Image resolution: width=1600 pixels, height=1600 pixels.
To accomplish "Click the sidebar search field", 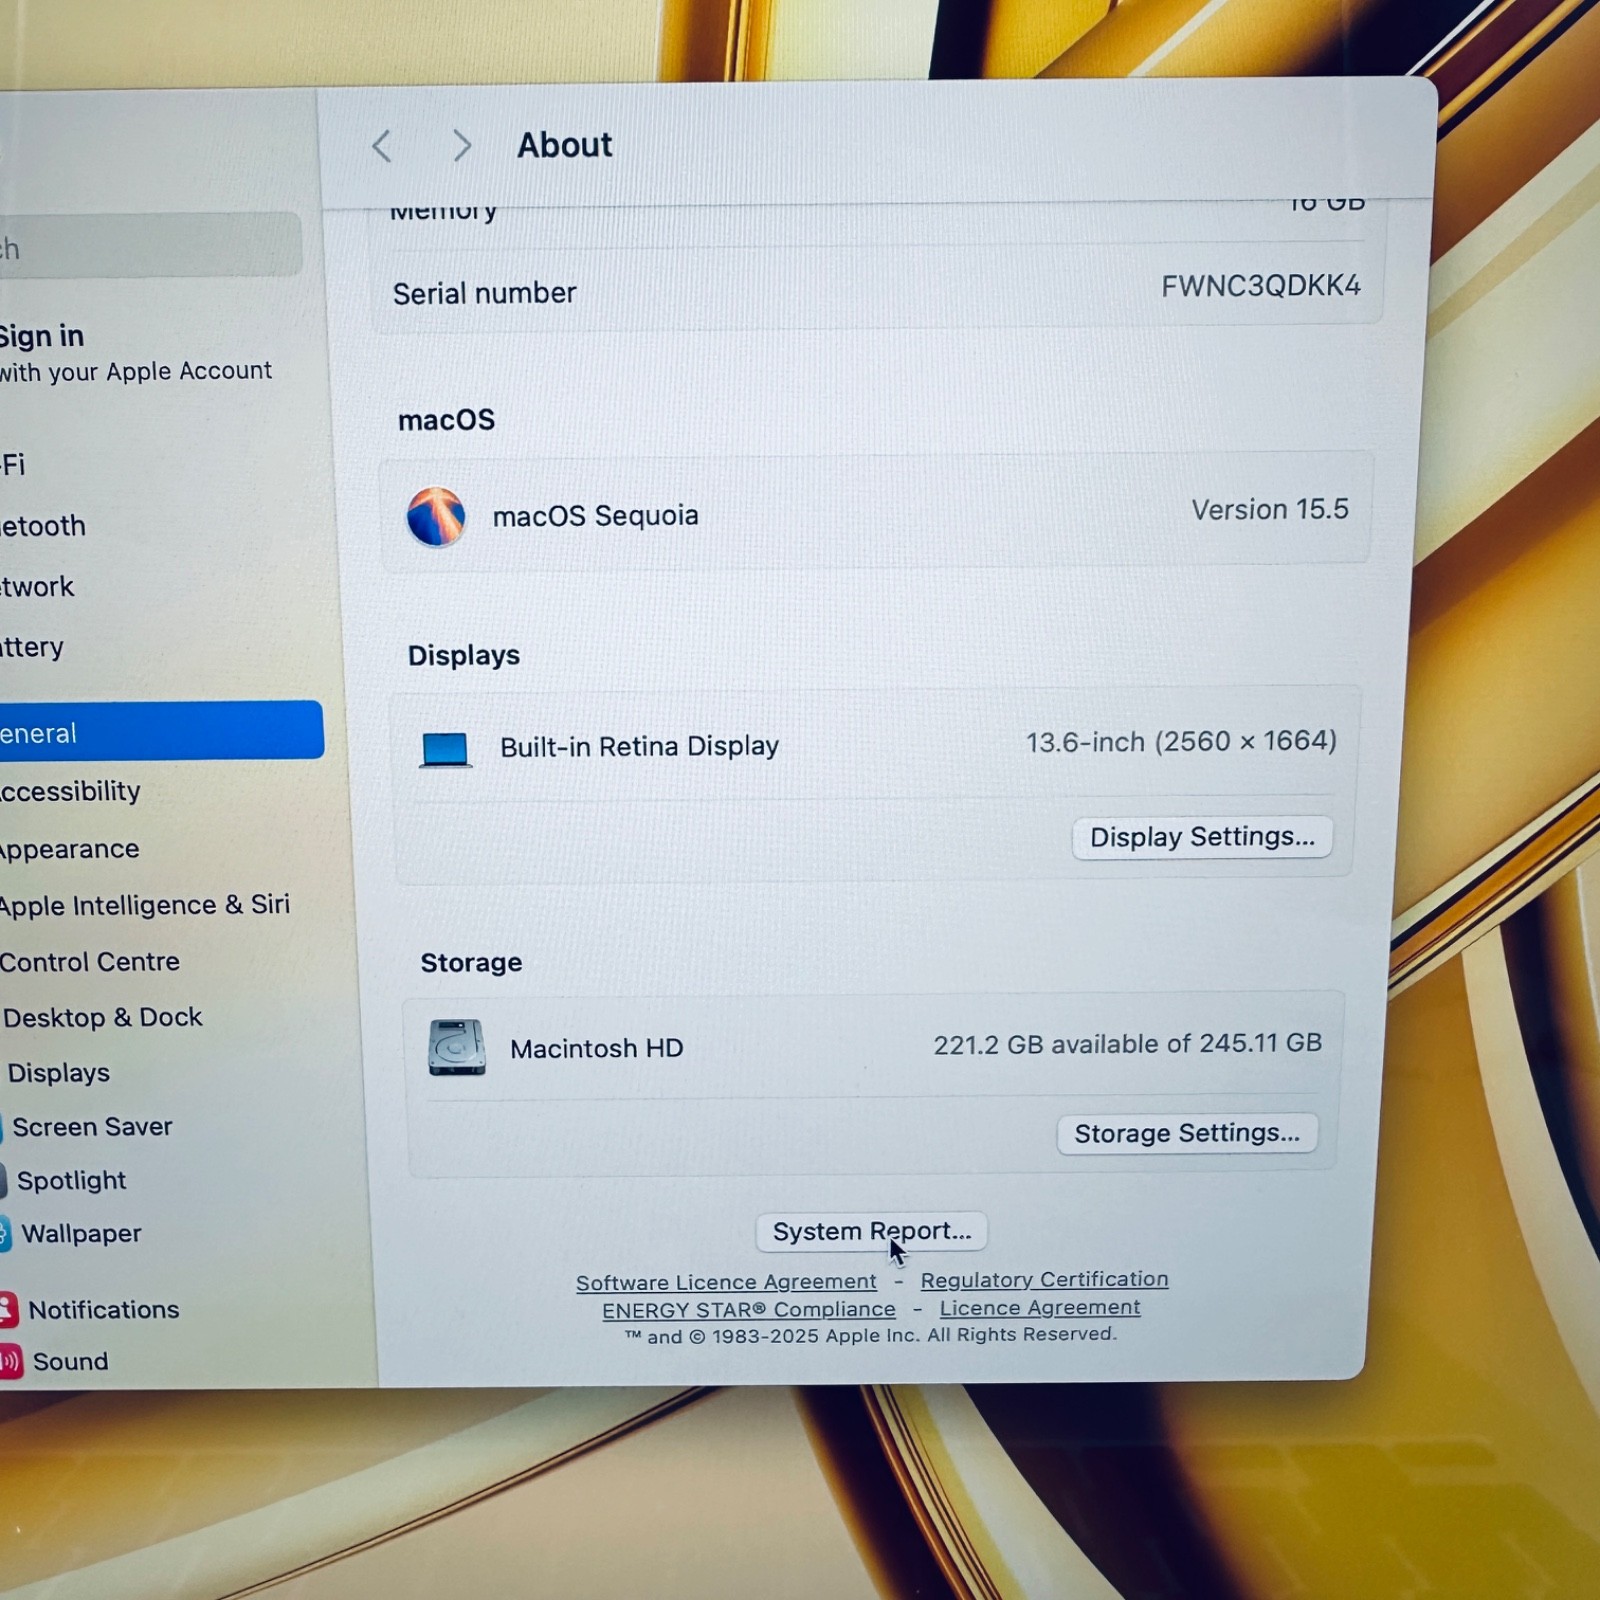I will 150,246.
